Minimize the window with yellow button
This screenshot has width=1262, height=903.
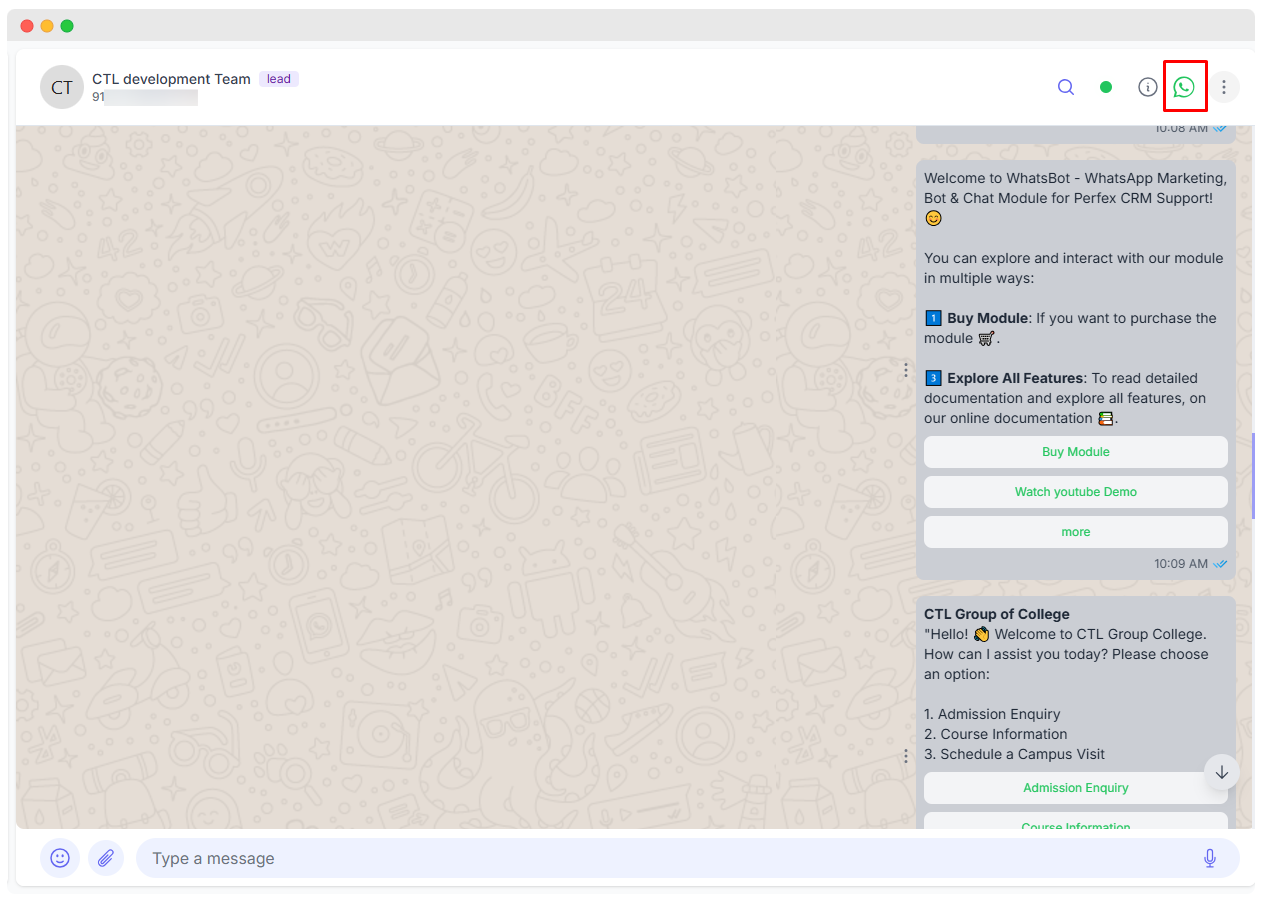click(47, 26)
